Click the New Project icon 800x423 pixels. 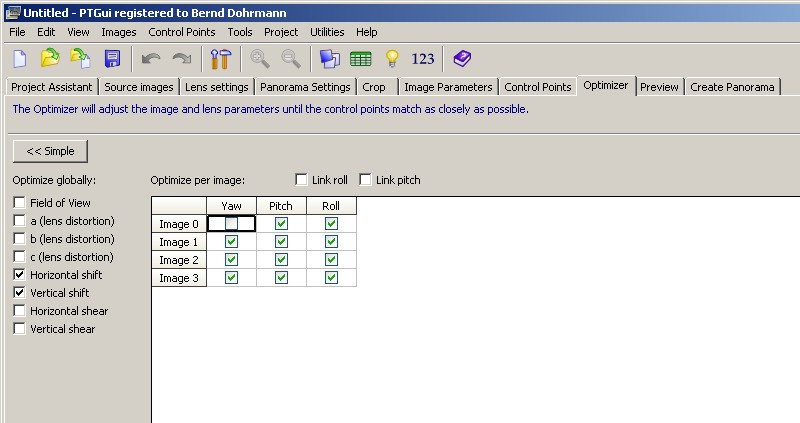(x=19, y=59)
